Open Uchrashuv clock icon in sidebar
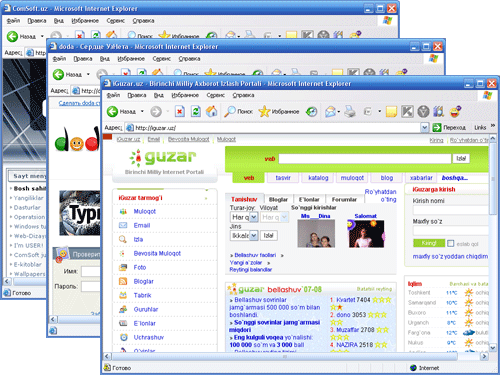The image size is (500, 375). click(x=124, y=337)
